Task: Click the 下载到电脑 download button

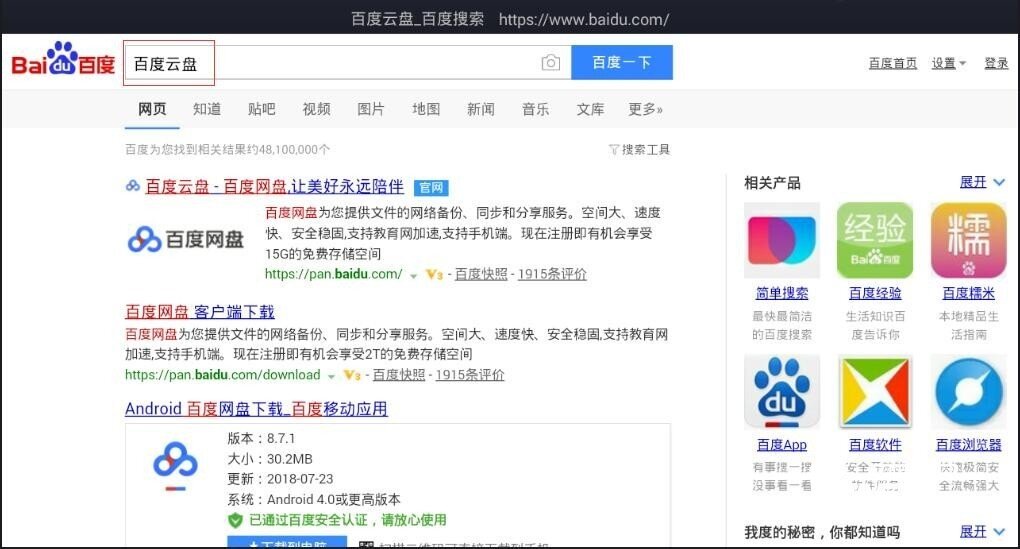Action: tap(287, 542)
